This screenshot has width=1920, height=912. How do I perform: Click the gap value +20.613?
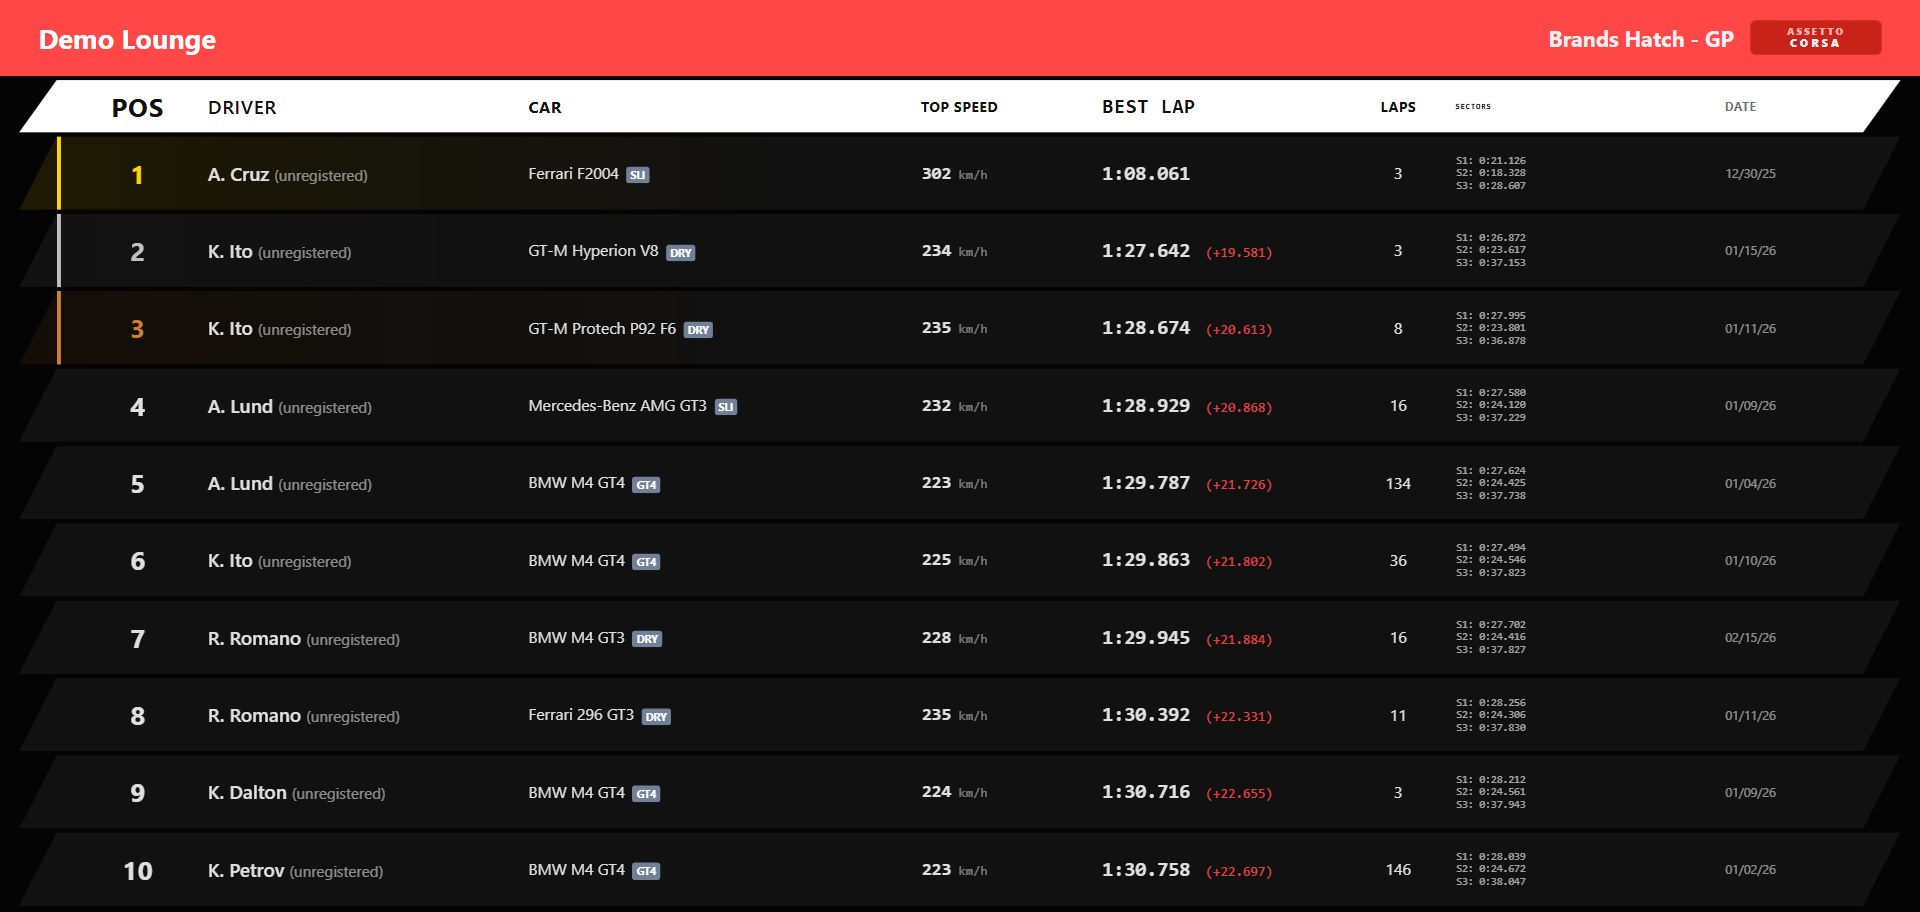(1239, 330)
